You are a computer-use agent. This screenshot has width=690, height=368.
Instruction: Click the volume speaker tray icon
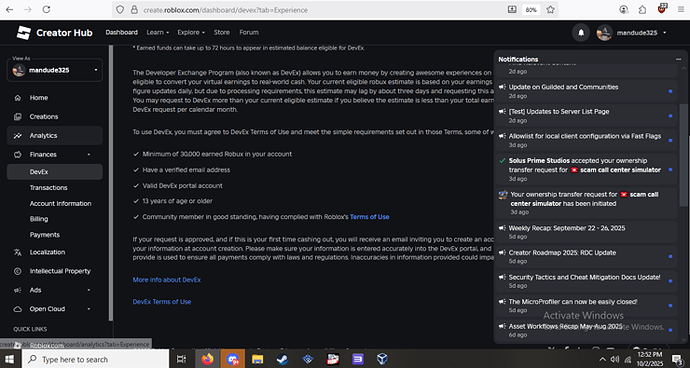pyautogui.click(x=614, y=359)
